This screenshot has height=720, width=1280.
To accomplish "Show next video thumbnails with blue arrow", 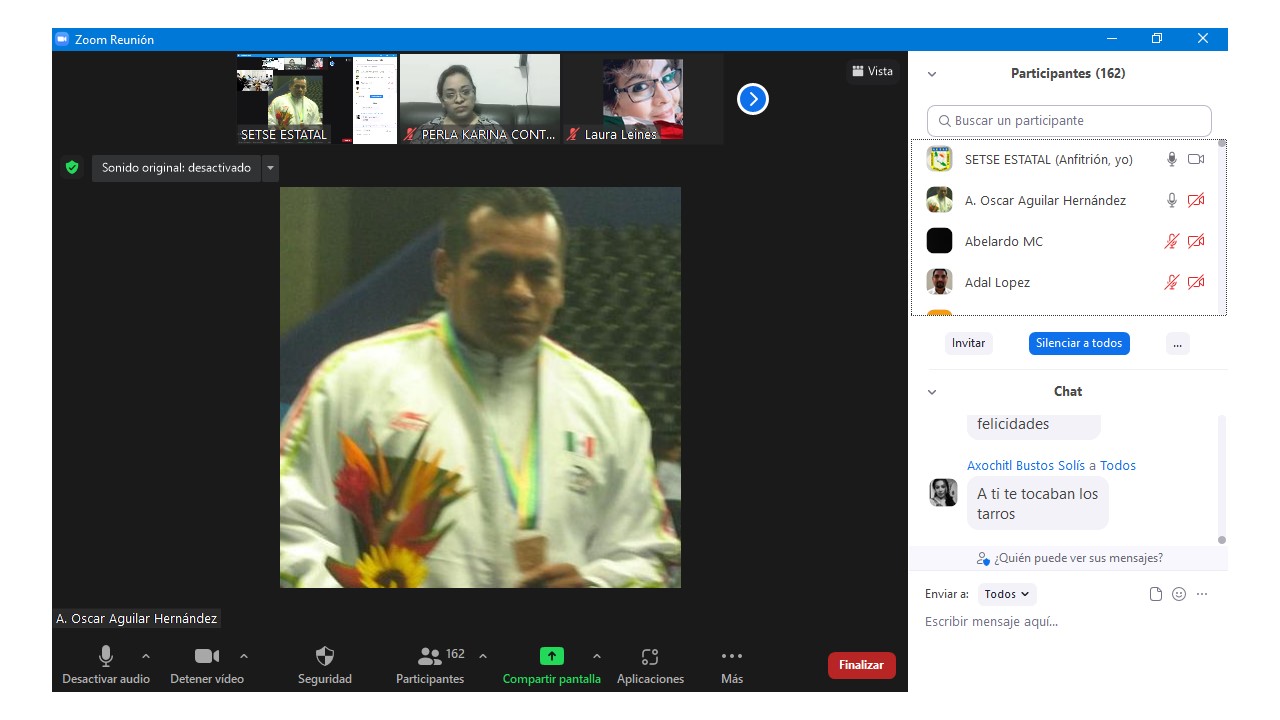I will click(x=753, y=99).
